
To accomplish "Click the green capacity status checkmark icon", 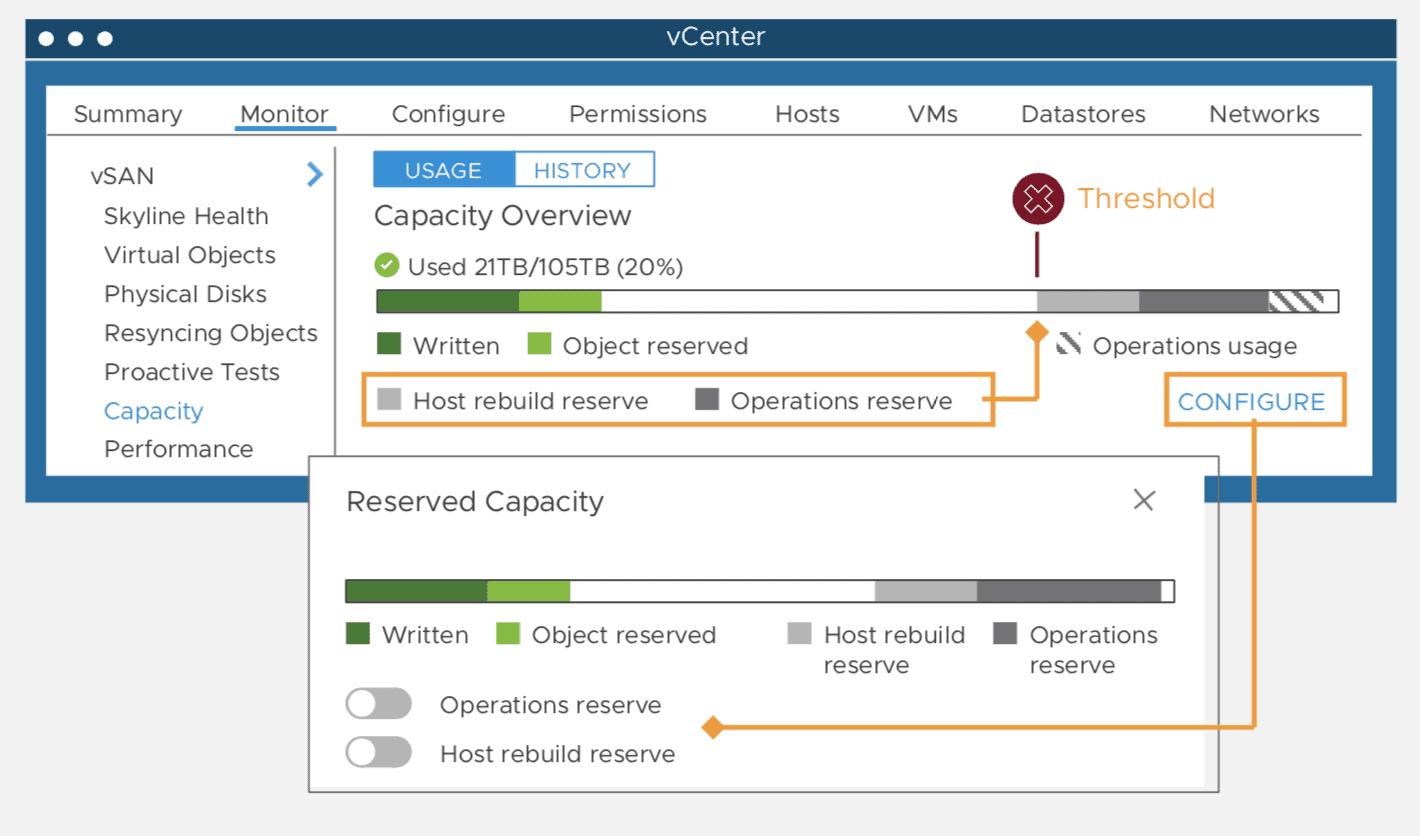I will 386,266.
